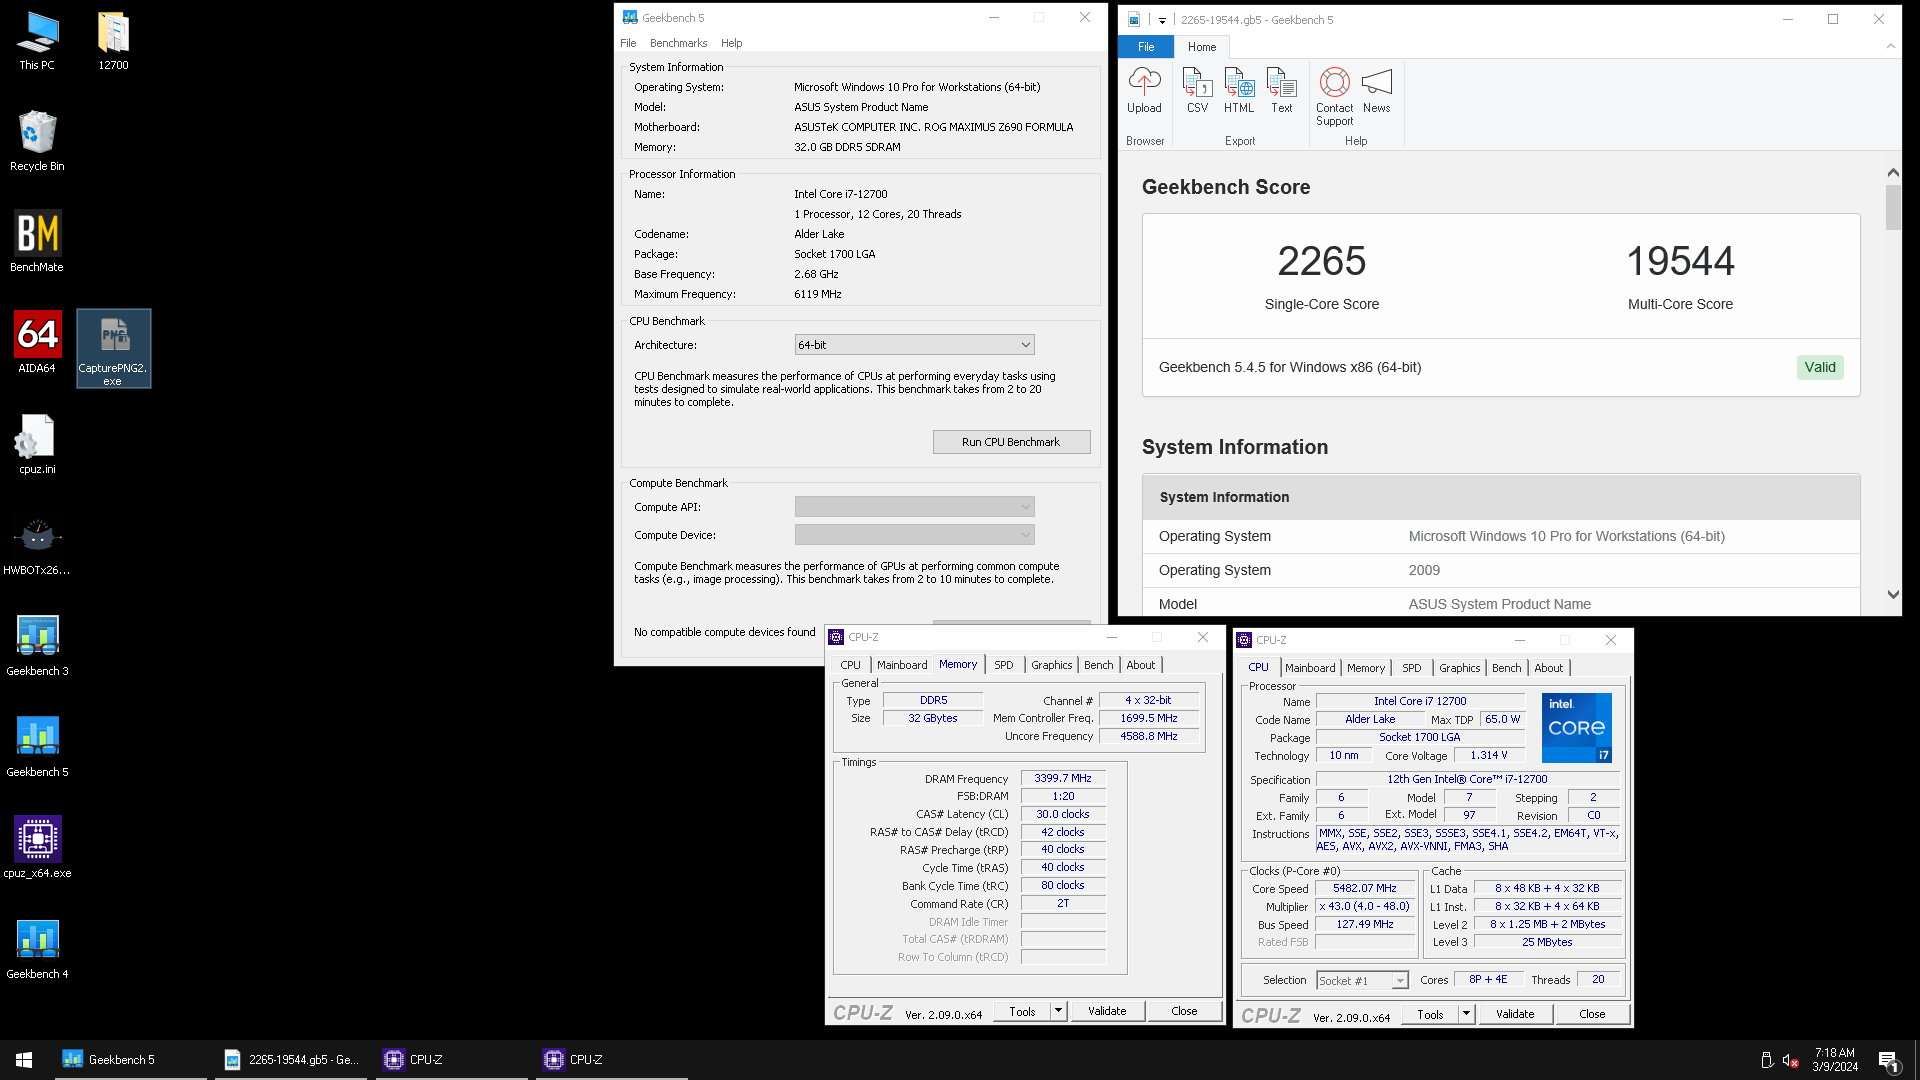Viewport: 1920px width, 1080px height.
Task: Open File tab in results window
Action: [x=1146, y=47]
